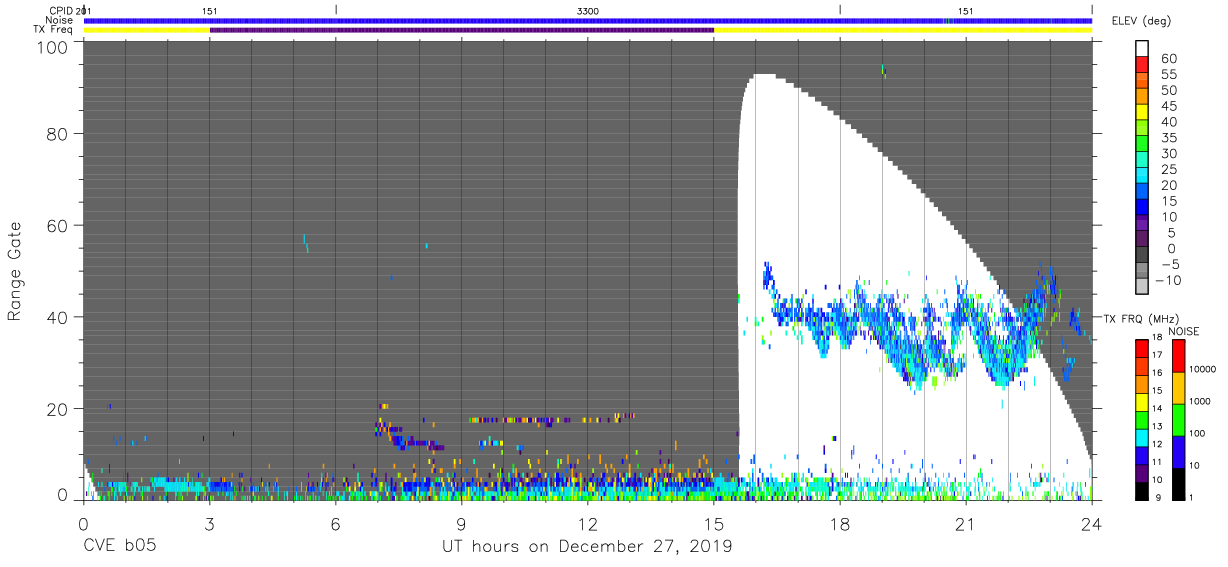The height and width of the screenshot is (567, 1228).
Task: Click UT hour tick label 6
Action: [335, 524]
